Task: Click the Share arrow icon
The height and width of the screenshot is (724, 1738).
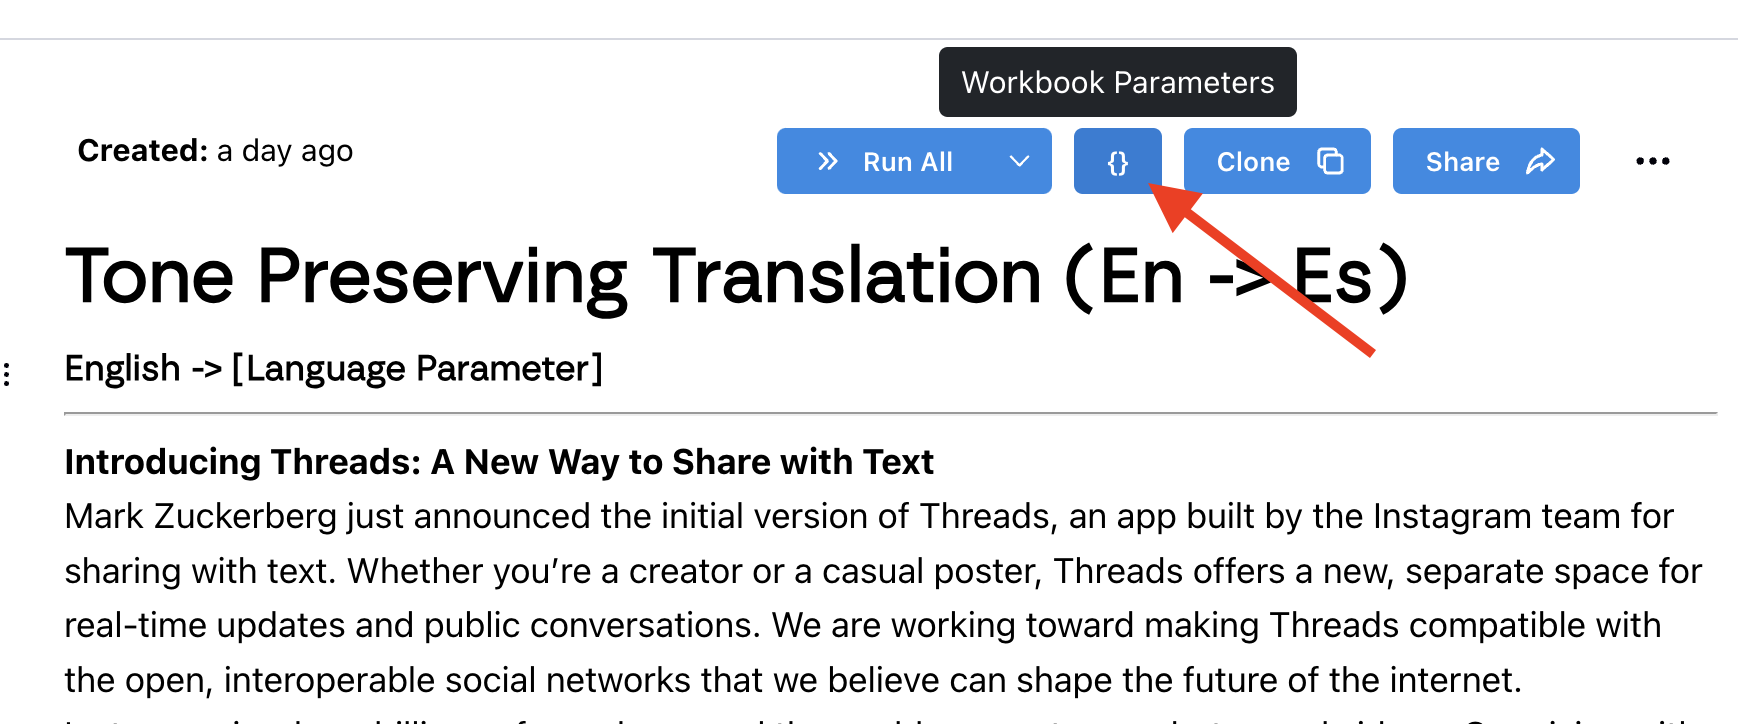Action: (x=1540, y=161)
